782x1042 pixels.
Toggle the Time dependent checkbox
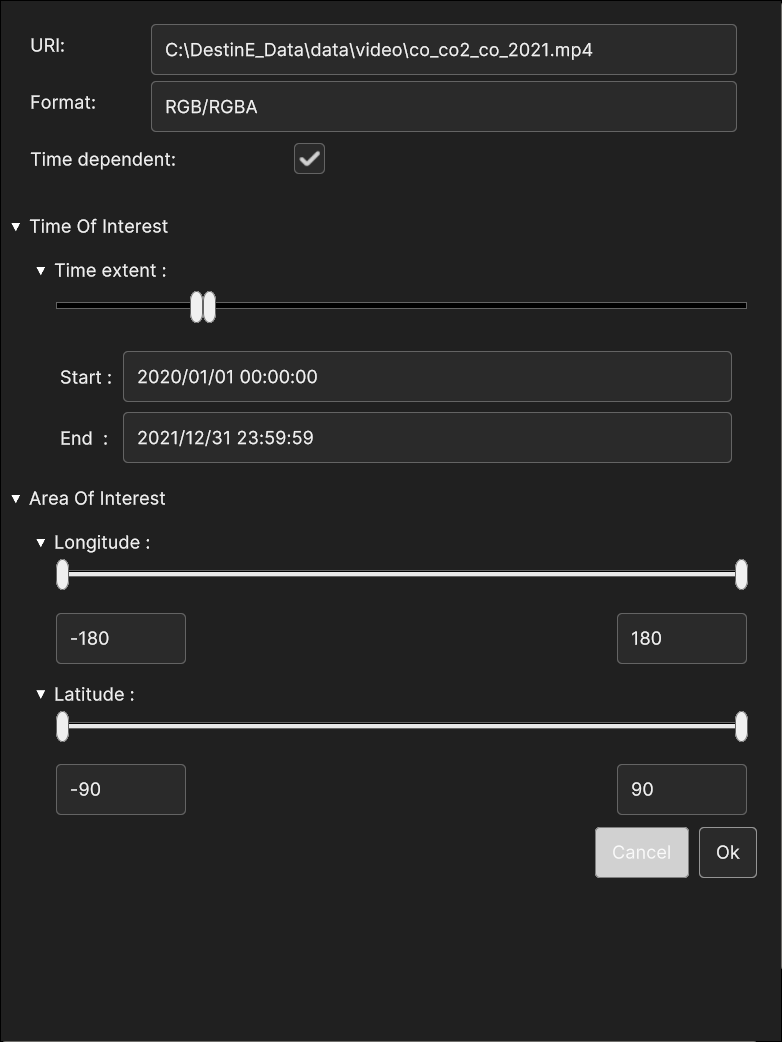(x=309, y=159)
